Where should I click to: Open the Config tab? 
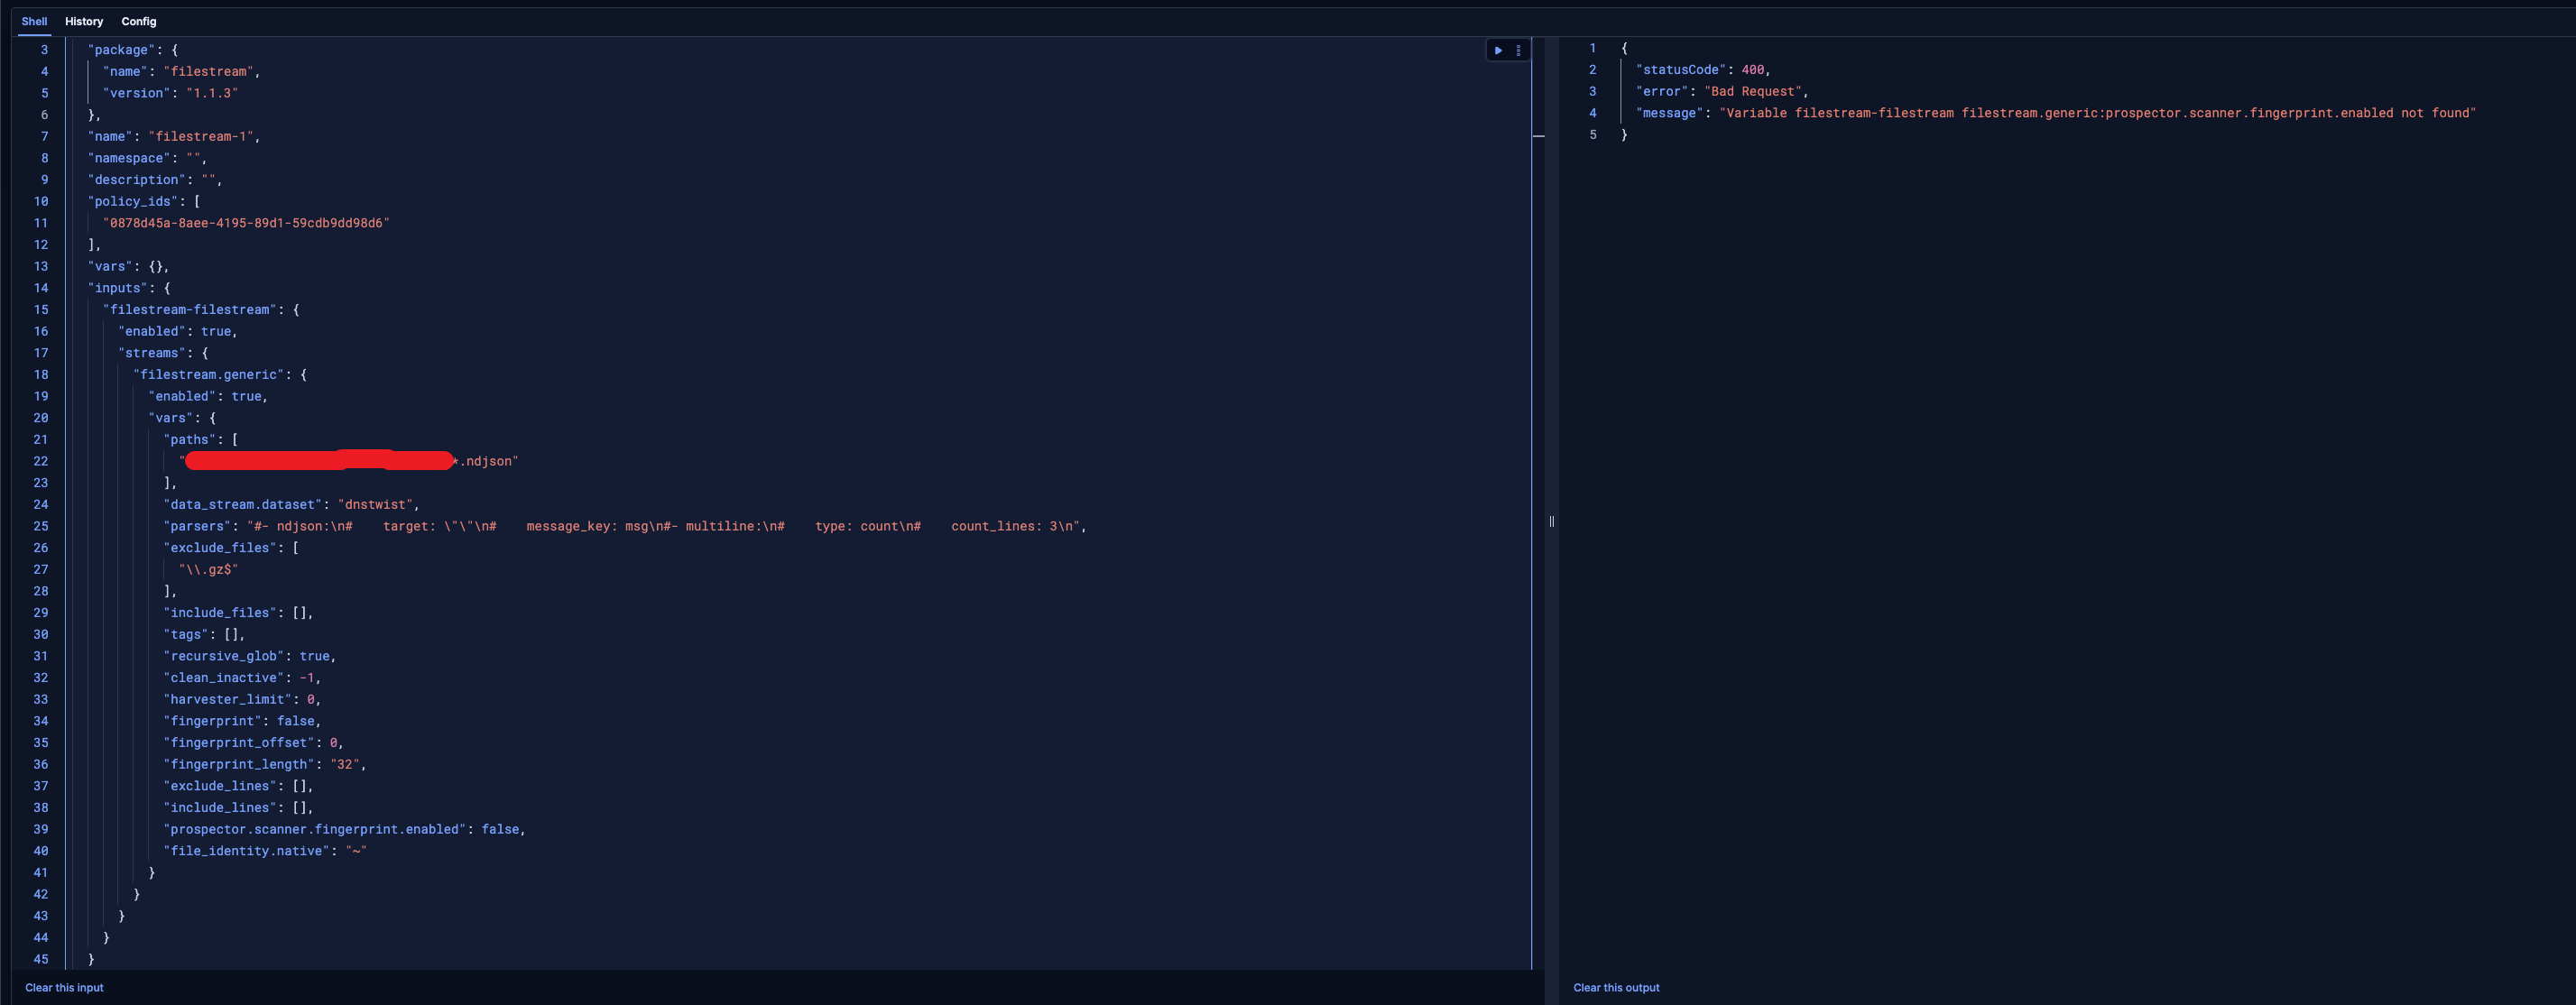click(139, 21)
